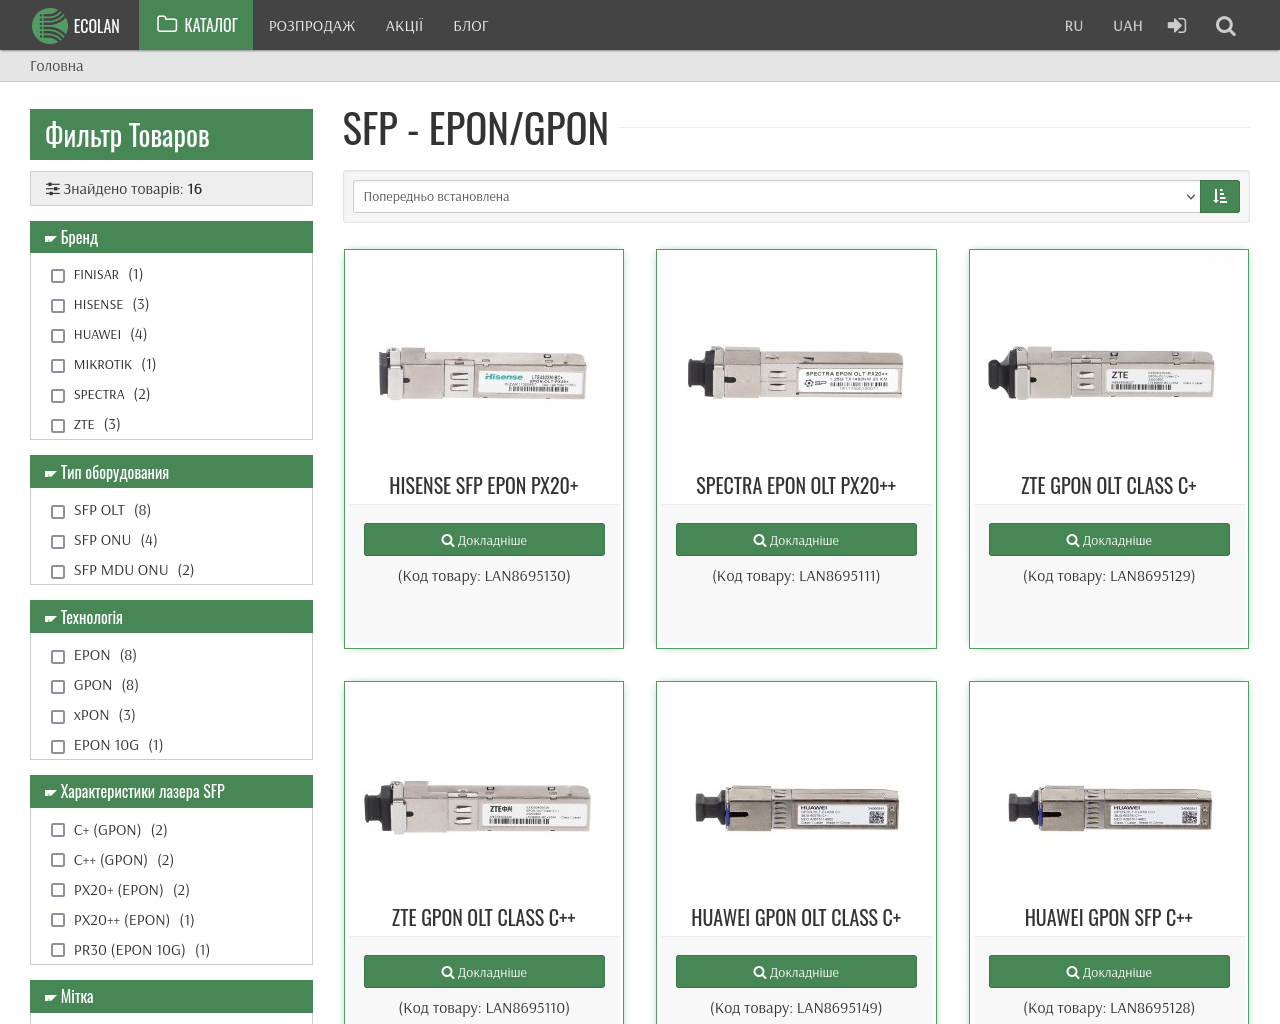Open the Huawei GPON SFP C++ image
Screen dimensions: 1280x1024
[1110, 807]
